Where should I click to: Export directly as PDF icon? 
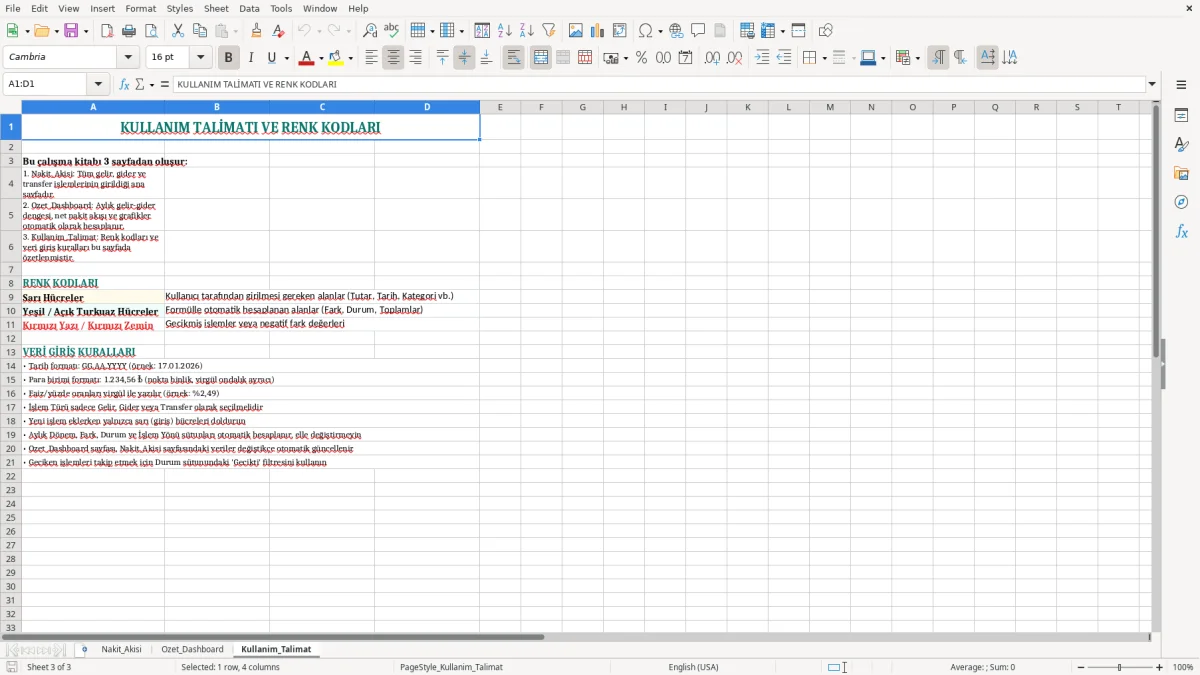107,31
